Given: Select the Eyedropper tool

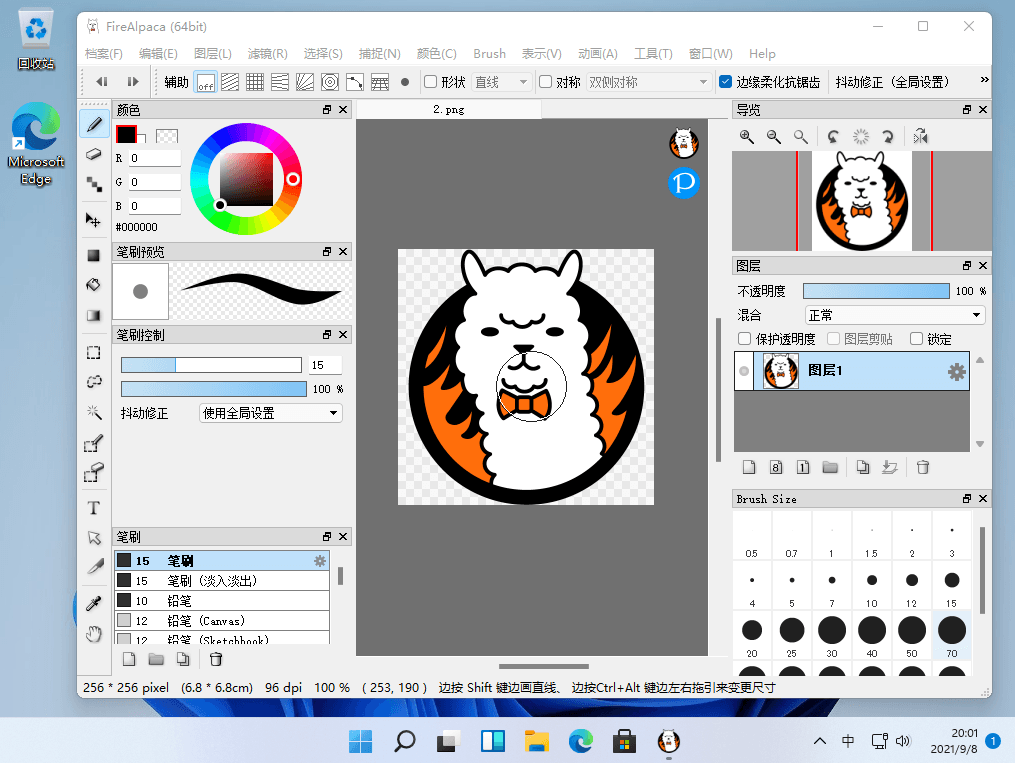Looking at the screenshot, I should (94, 603).
